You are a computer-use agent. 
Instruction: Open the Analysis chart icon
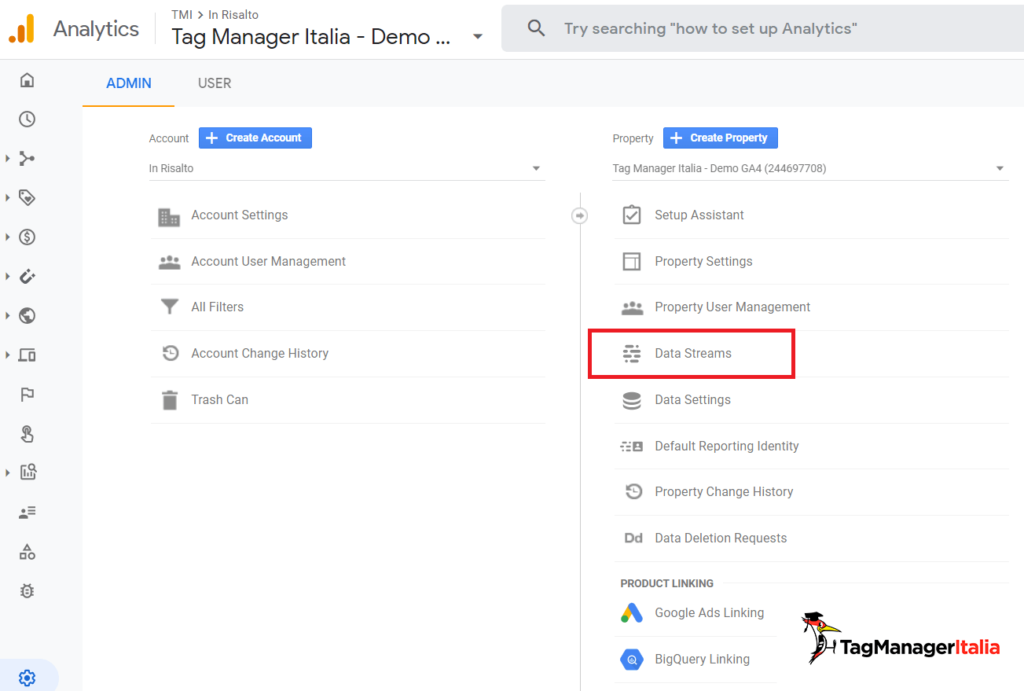(x=28, y=472)
